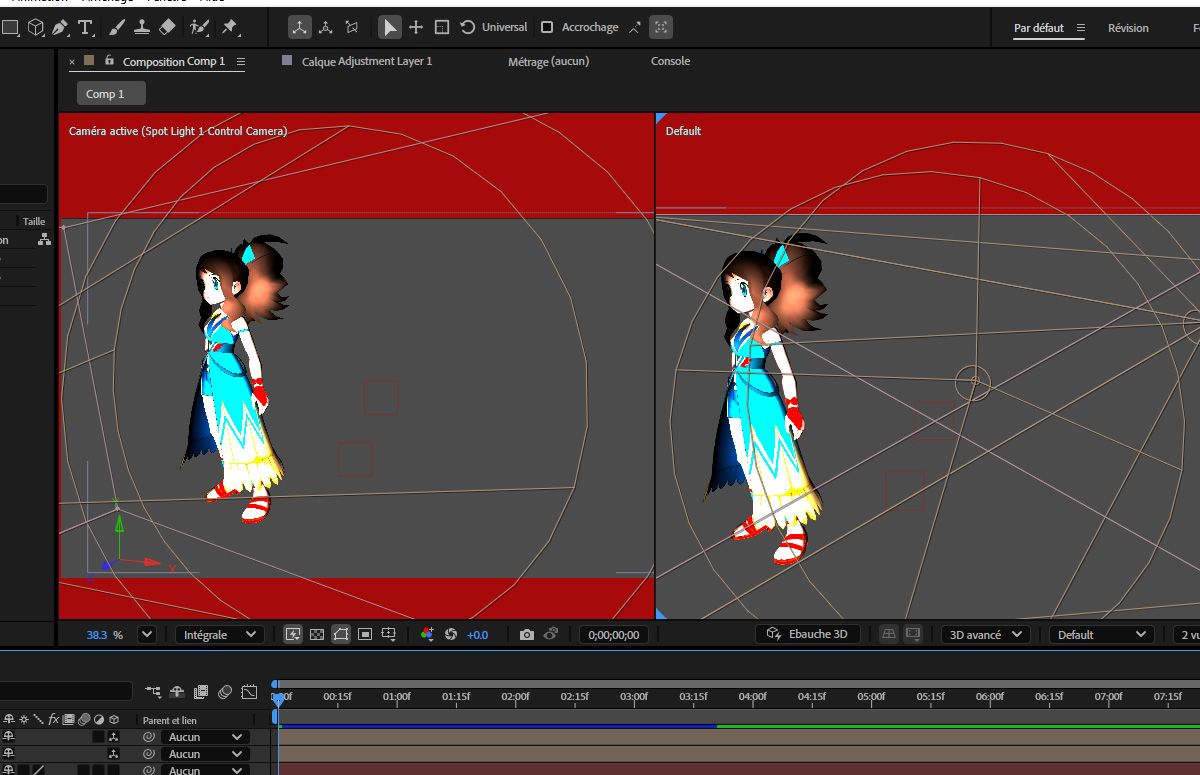Screen dimensions: 1200x775
Task: Select the Text tool
Action: [85, 27]
